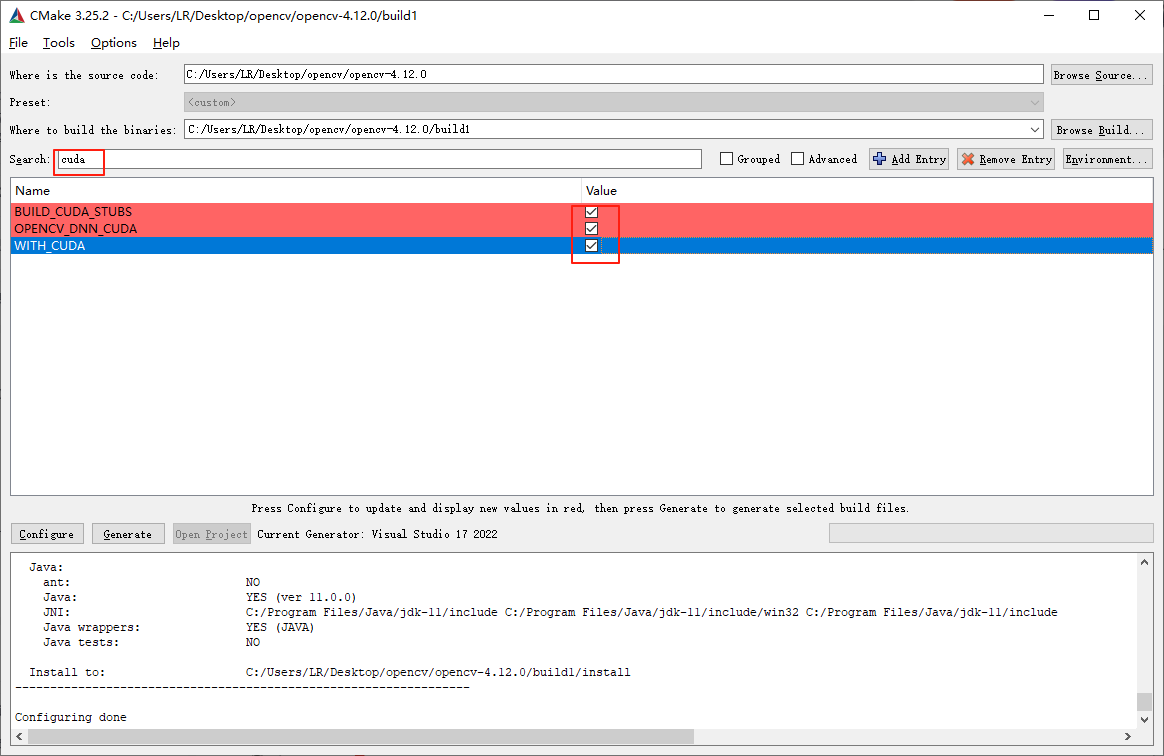
Task: Click the progress bar next to generator
Action: [x=991, y=533]
